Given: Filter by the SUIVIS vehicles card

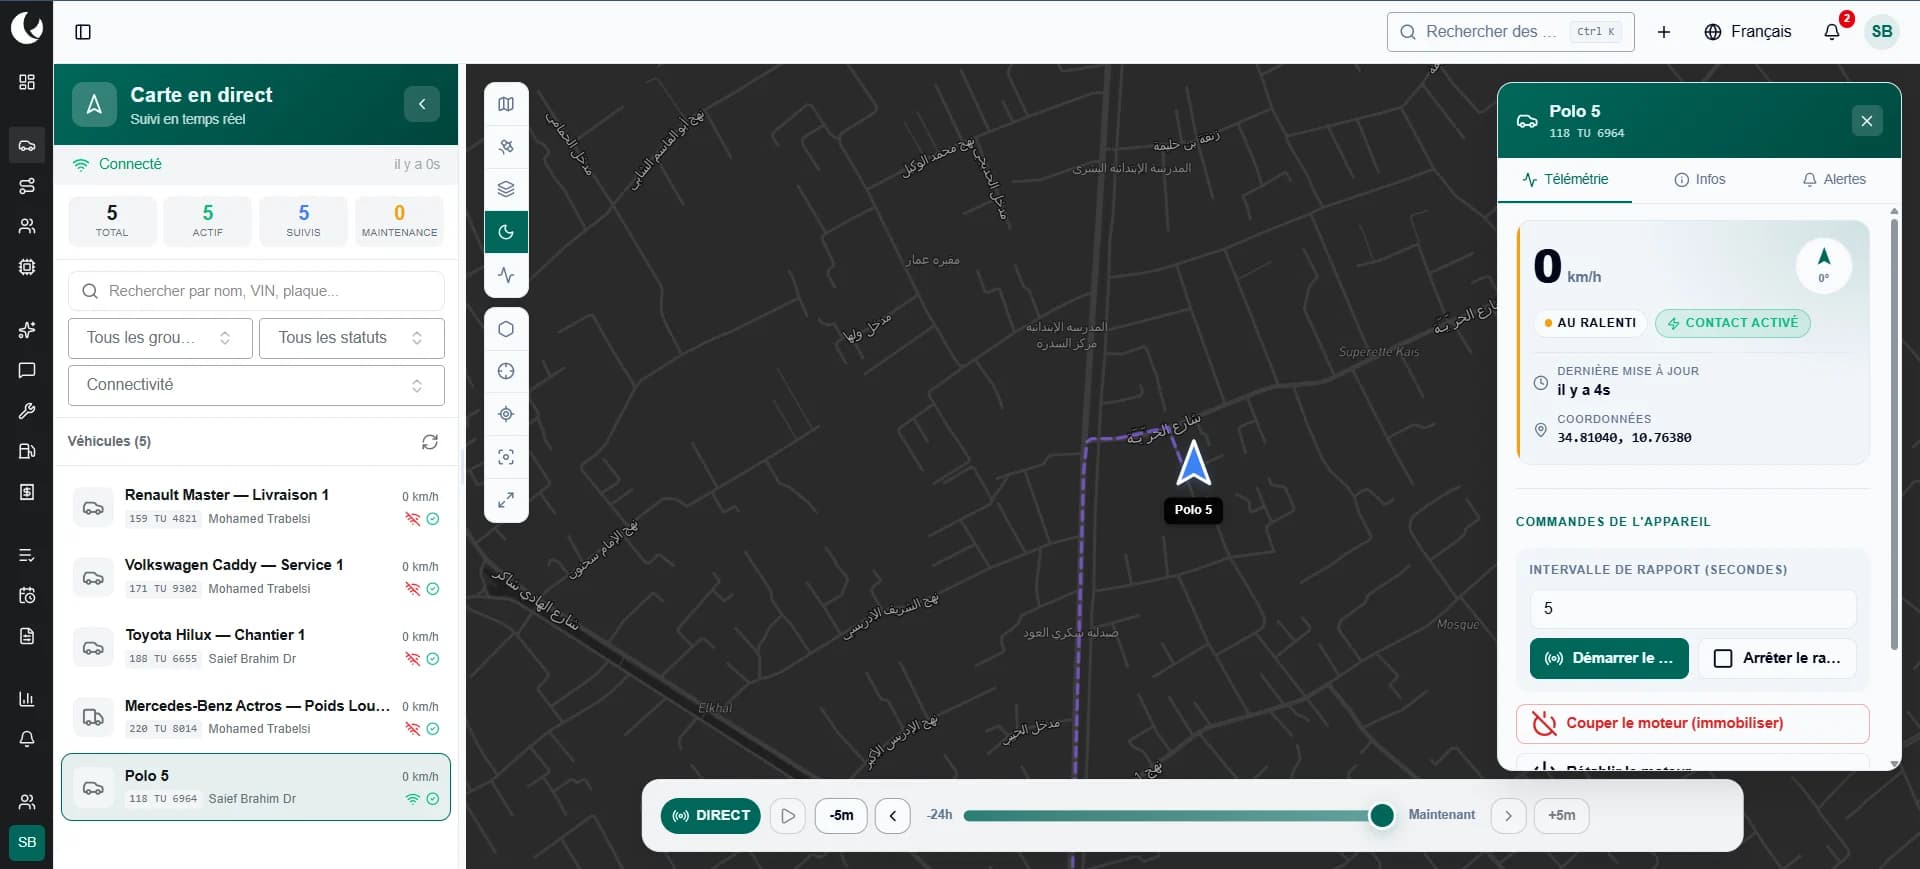Looking at the screenshot, I should coord(304,221).
